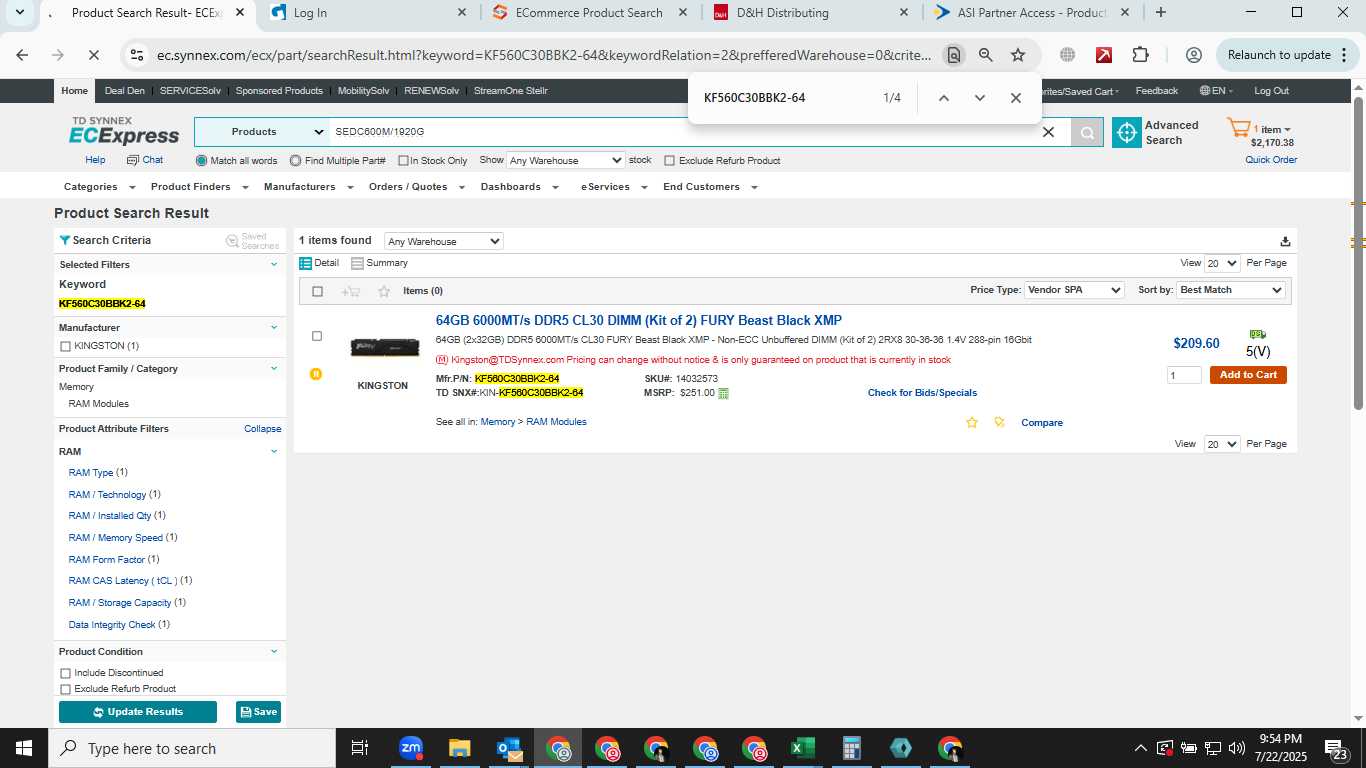Click the MSRP calculator icon
The image size is (1366, 768).
(724, 393)
